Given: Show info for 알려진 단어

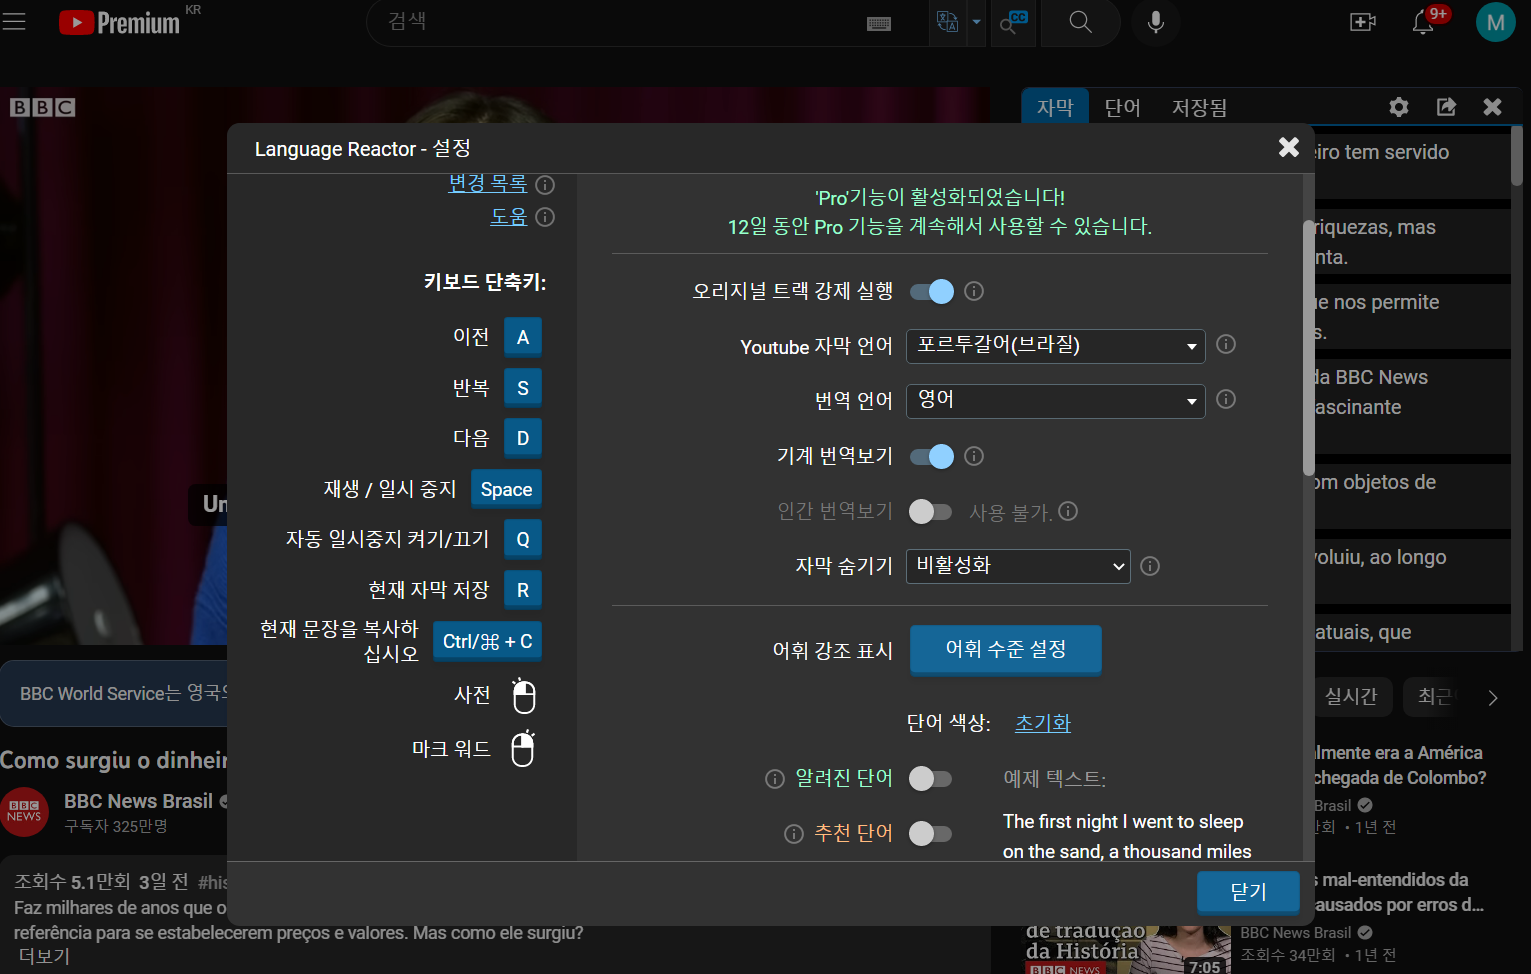Looking at the screenshot, I should click(775, 779).
